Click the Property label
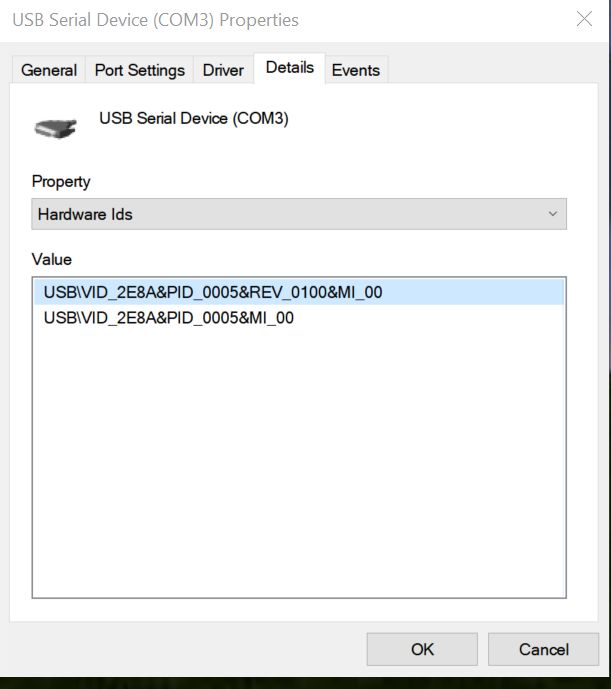The height and width of the screenshot is (689, 611). (x=61, y=181)
